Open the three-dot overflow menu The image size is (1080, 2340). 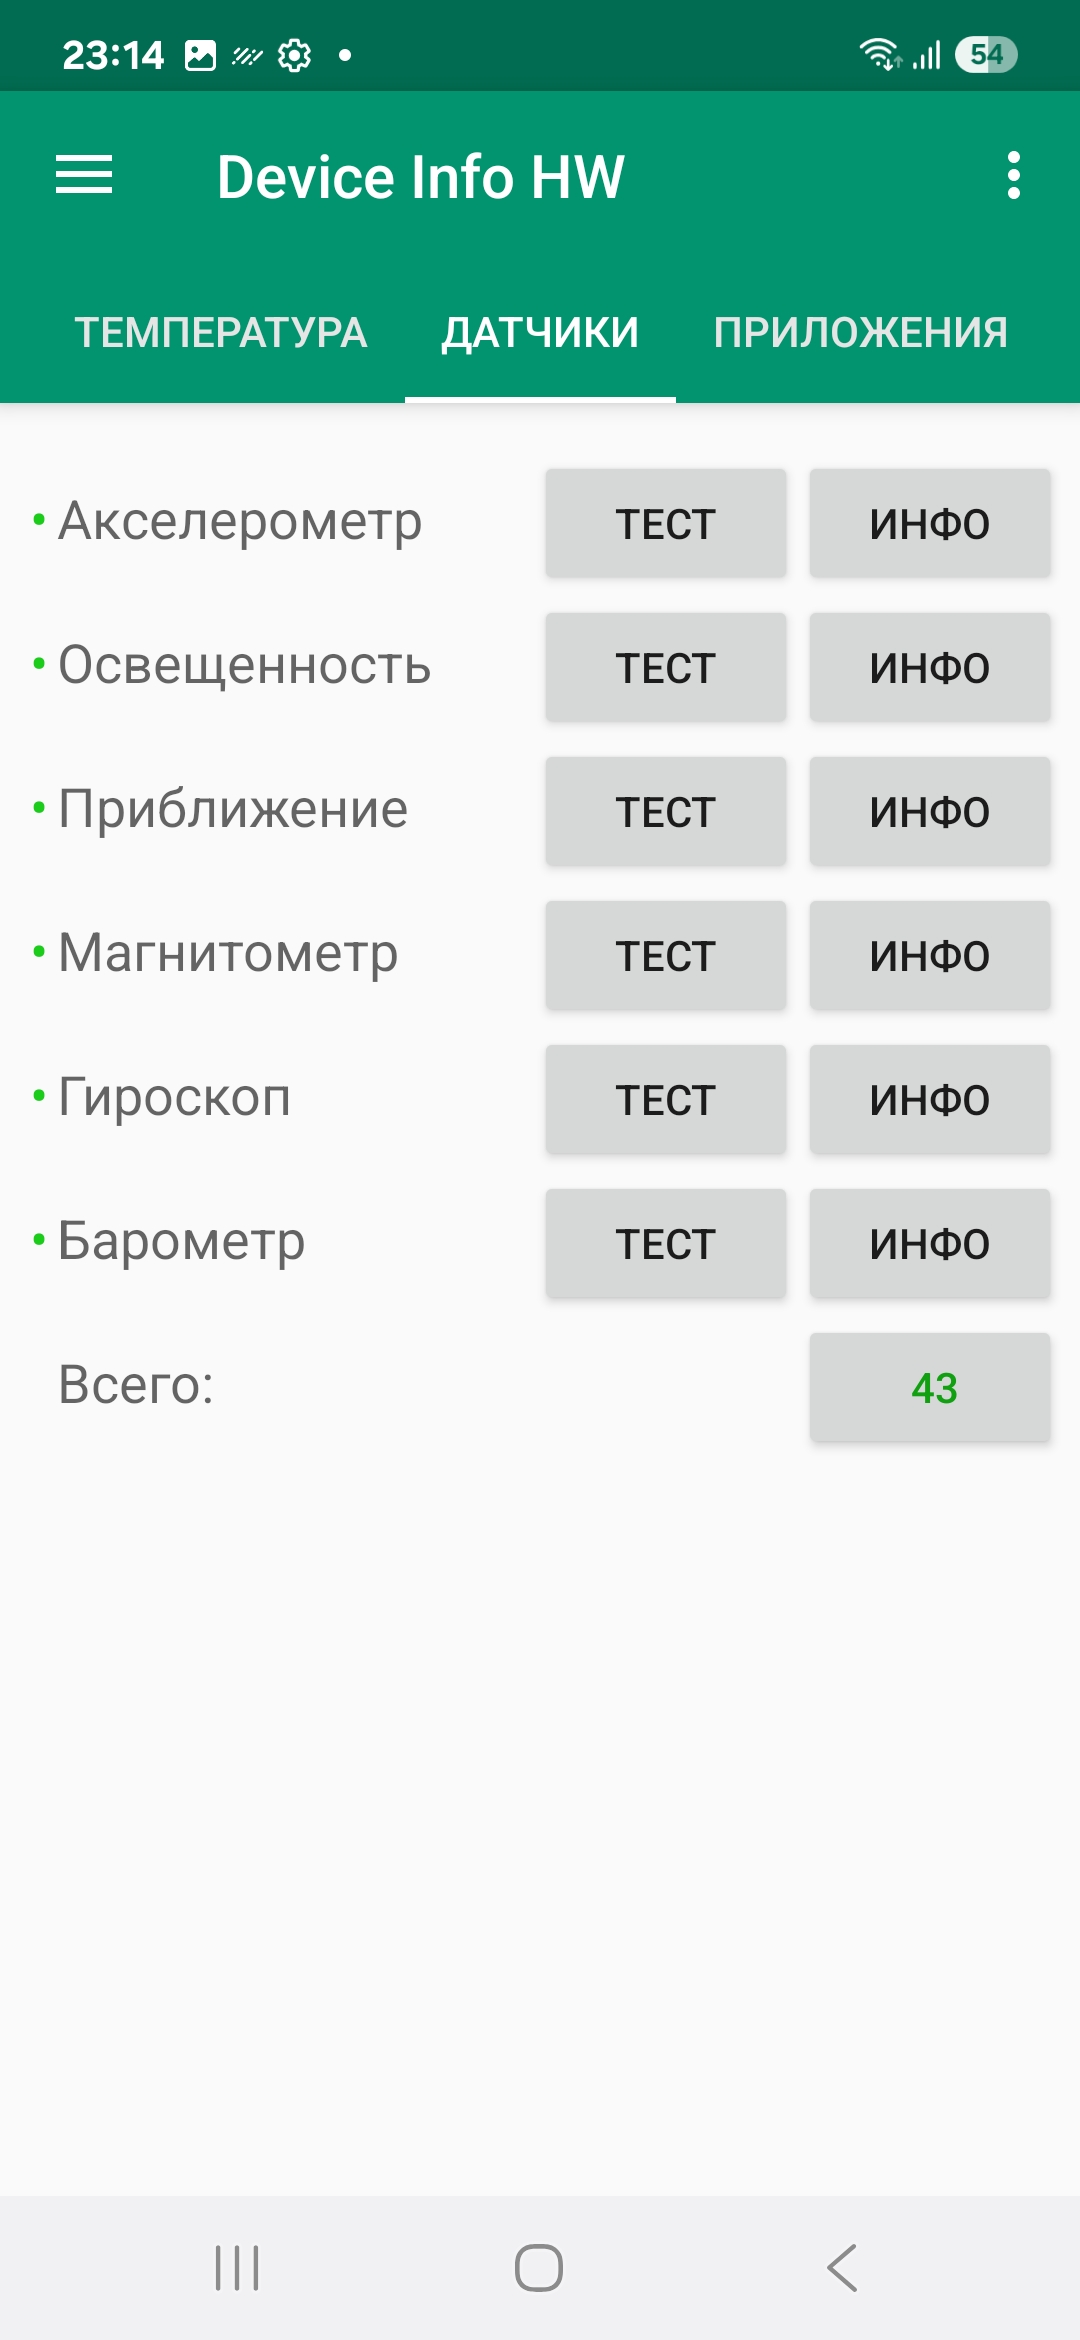(x=1013, y=176)
